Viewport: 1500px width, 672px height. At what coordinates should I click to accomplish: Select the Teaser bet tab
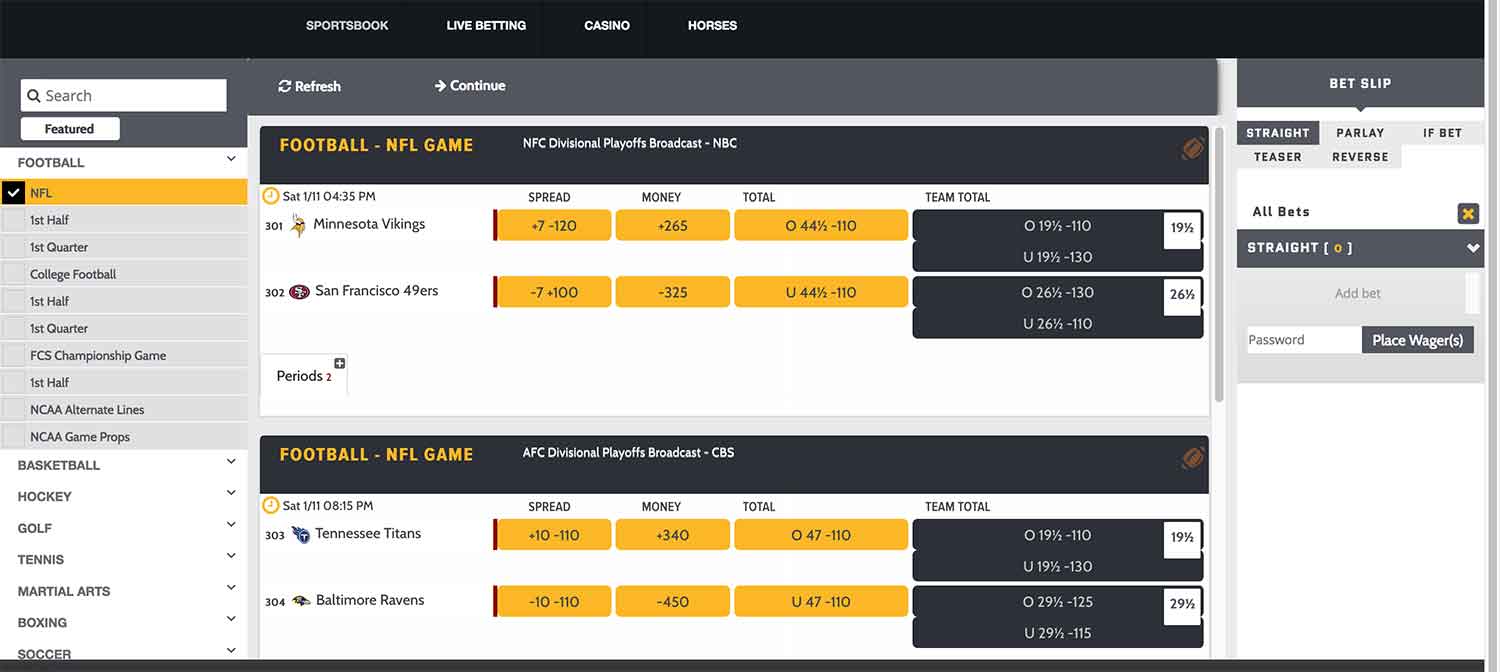click(x=1278, y=157)
